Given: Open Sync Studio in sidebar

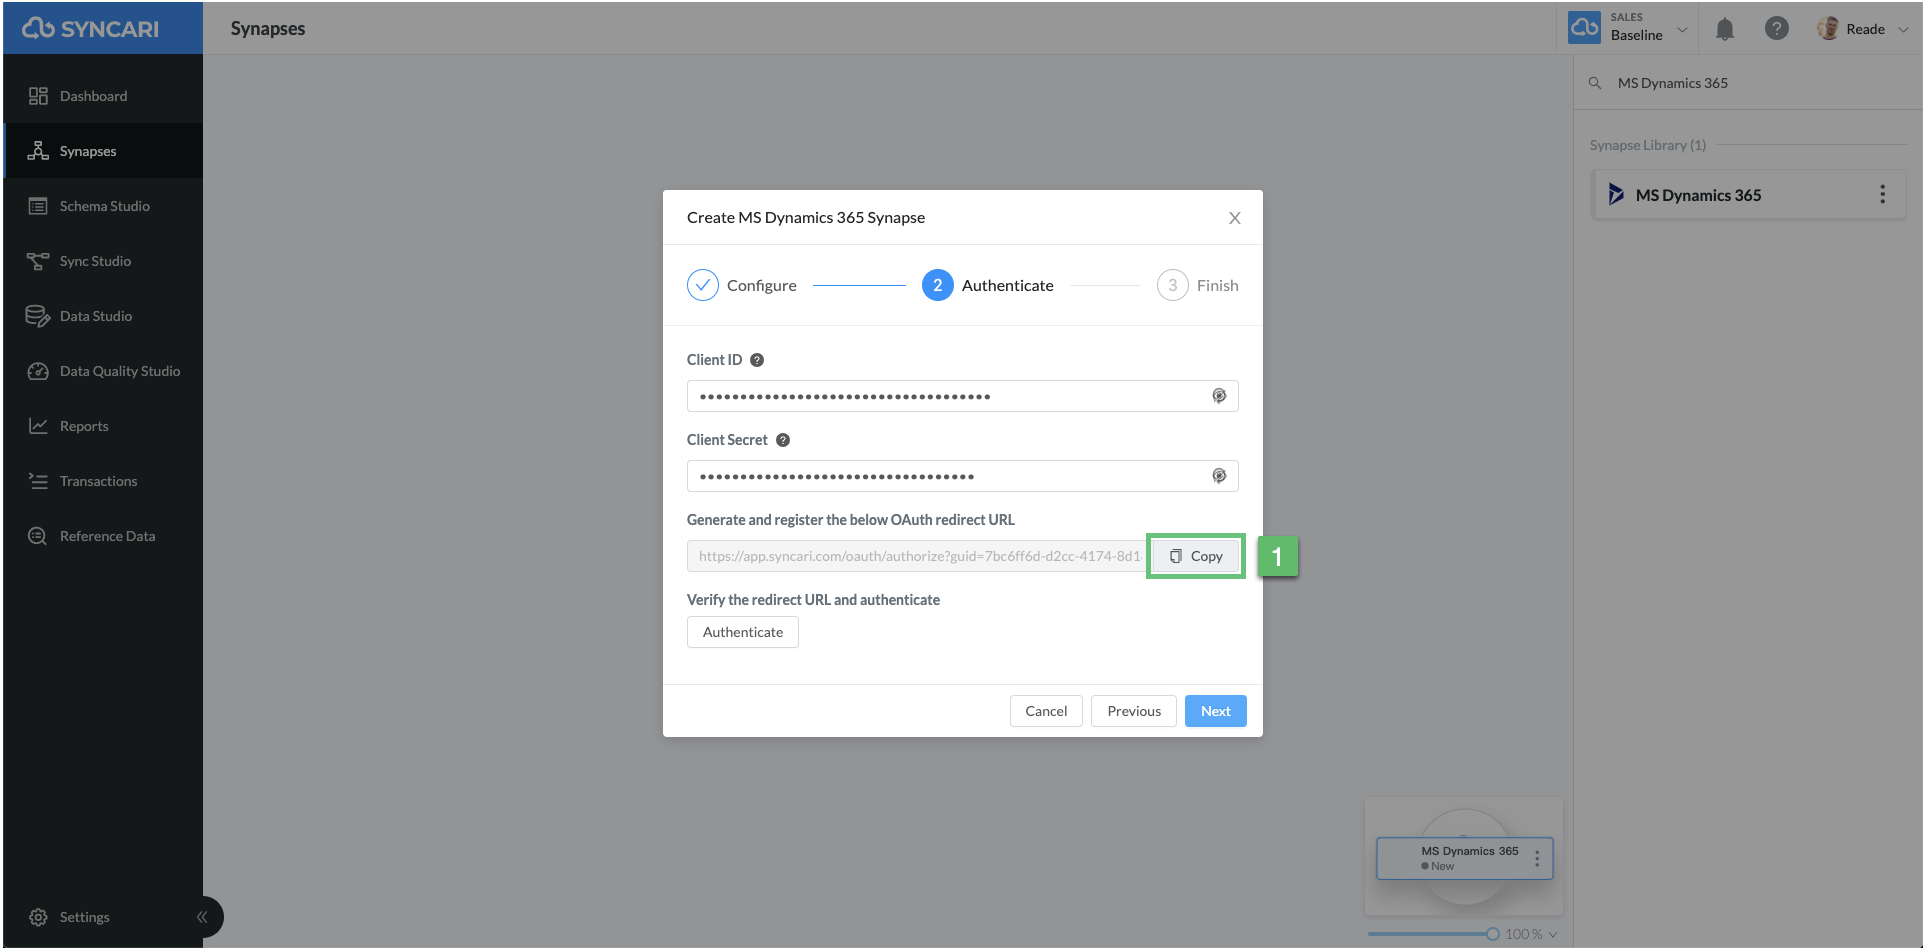Looking at the screenshot, I should click(x=103, y=261).
